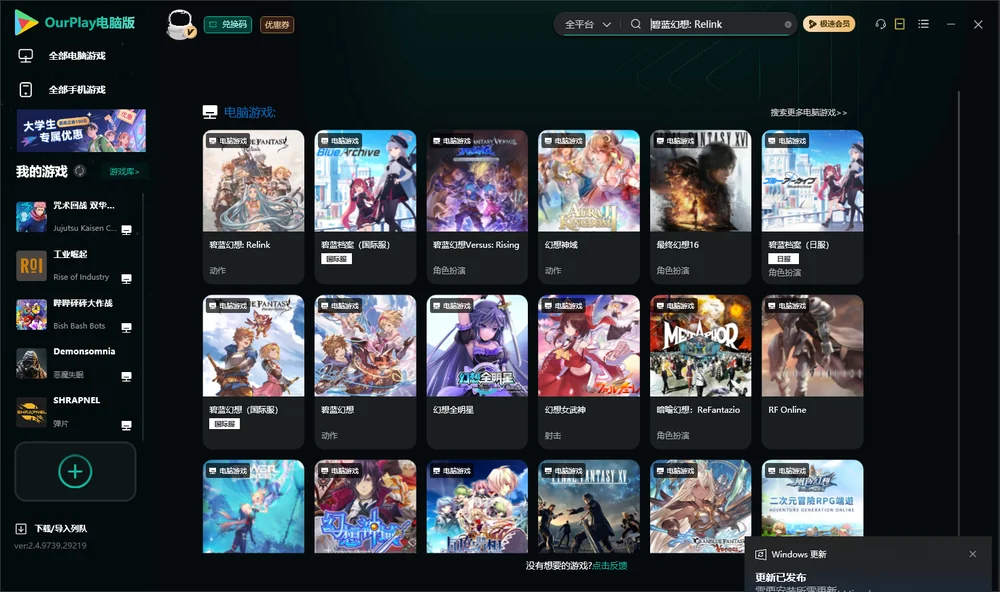
Task: Open the 极速会员 membership button
Action: click(829, 24)
